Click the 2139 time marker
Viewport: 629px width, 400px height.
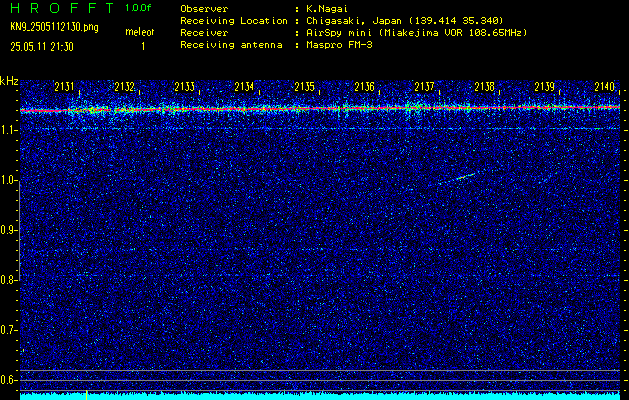(545, 87)
